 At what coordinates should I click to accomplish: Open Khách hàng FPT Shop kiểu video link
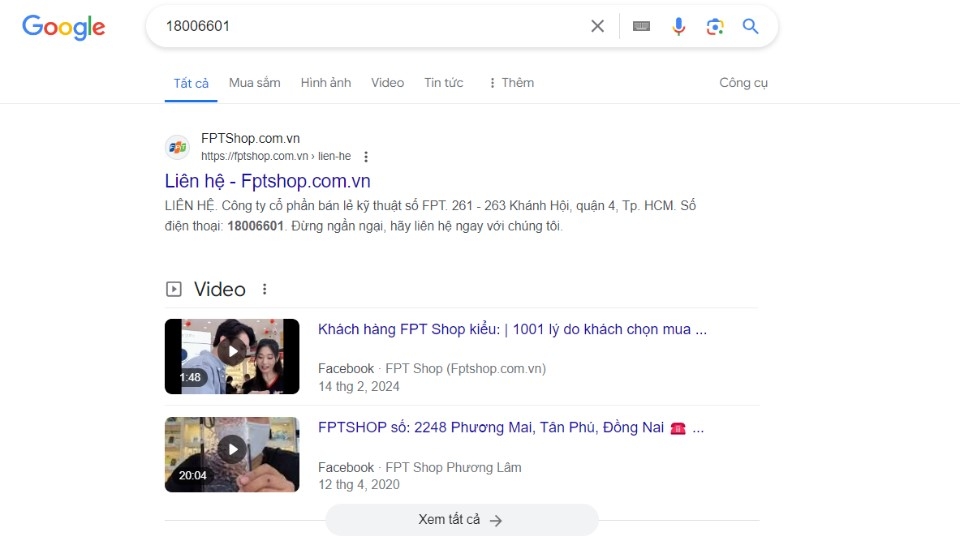(x=512, y=329)
